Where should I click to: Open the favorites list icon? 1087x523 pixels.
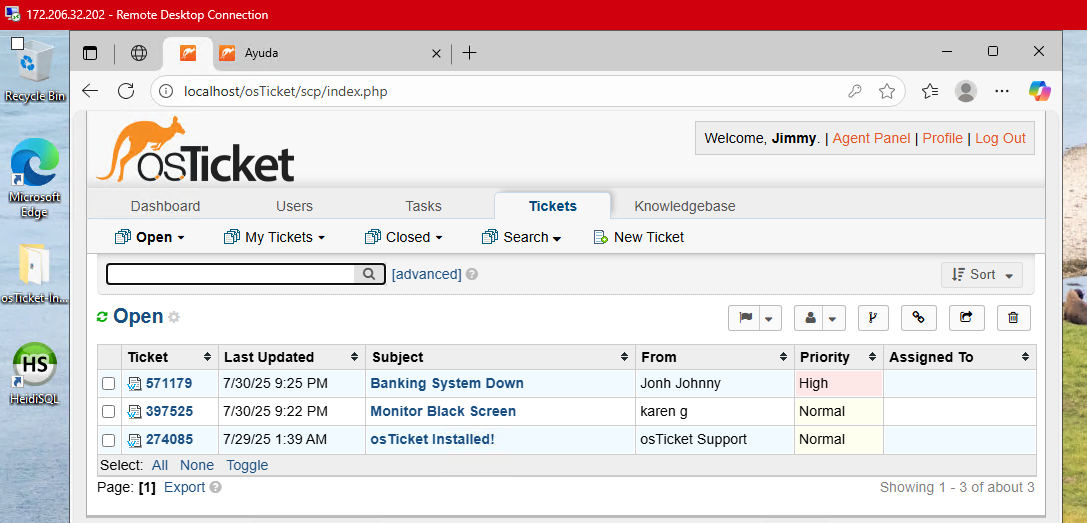click(930, 91)
